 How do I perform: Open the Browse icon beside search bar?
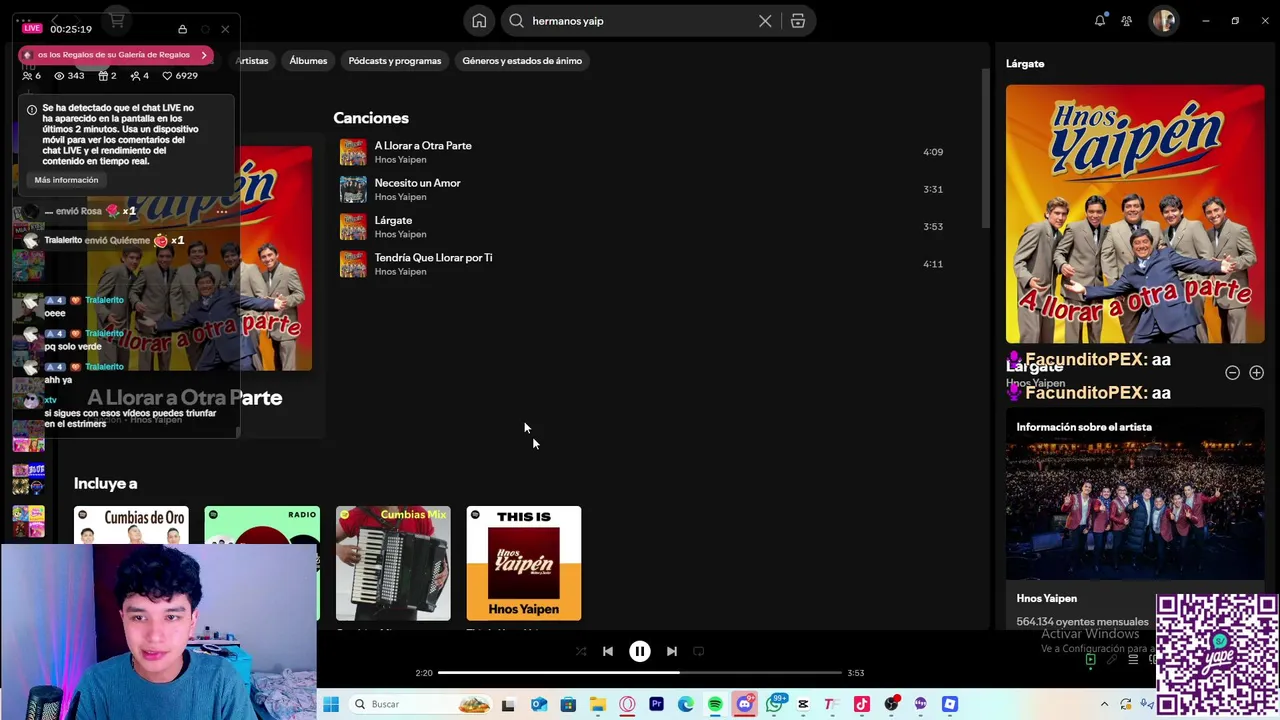(798, 21)
